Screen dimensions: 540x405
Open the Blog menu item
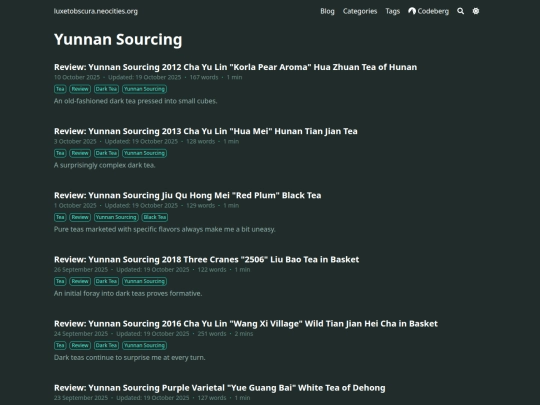click(x=327, y=11)
